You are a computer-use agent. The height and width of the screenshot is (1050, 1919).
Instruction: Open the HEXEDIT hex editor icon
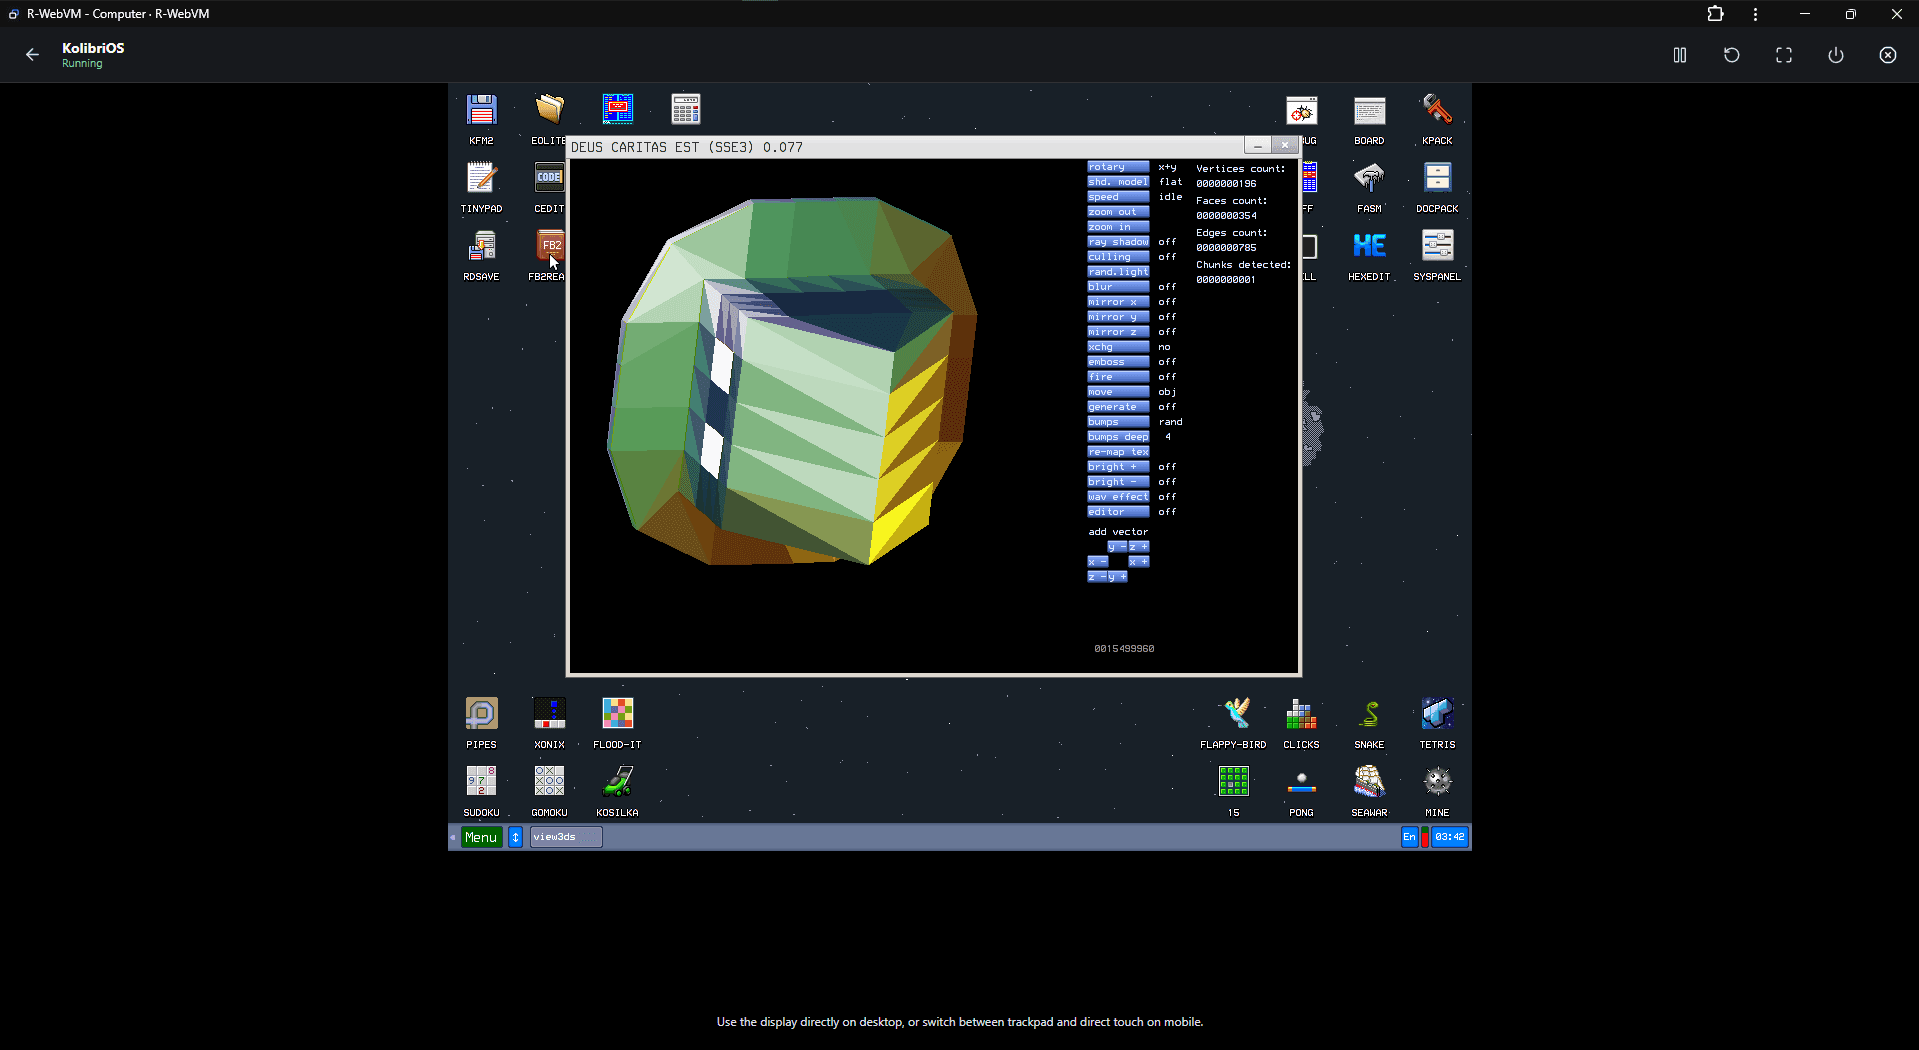click(1369, 246)
